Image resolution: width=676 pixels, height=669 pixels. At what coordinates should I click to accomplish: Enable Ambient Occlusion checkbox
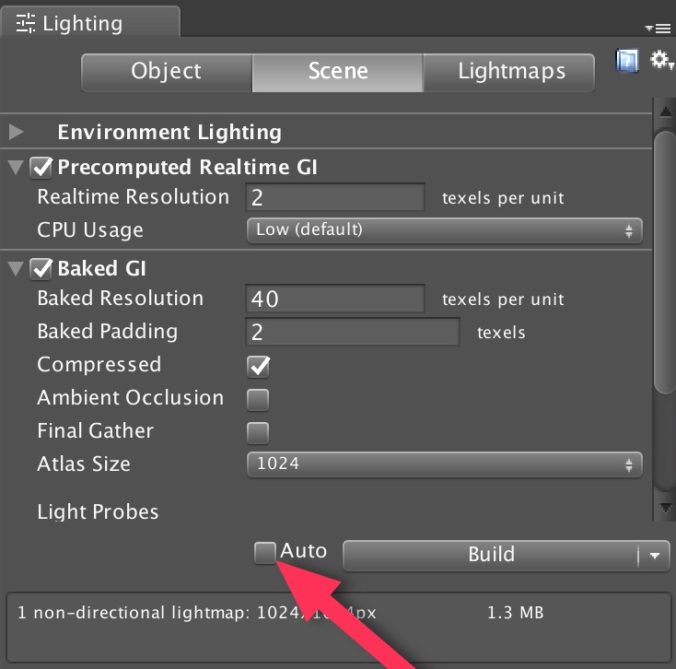point(258,399)
